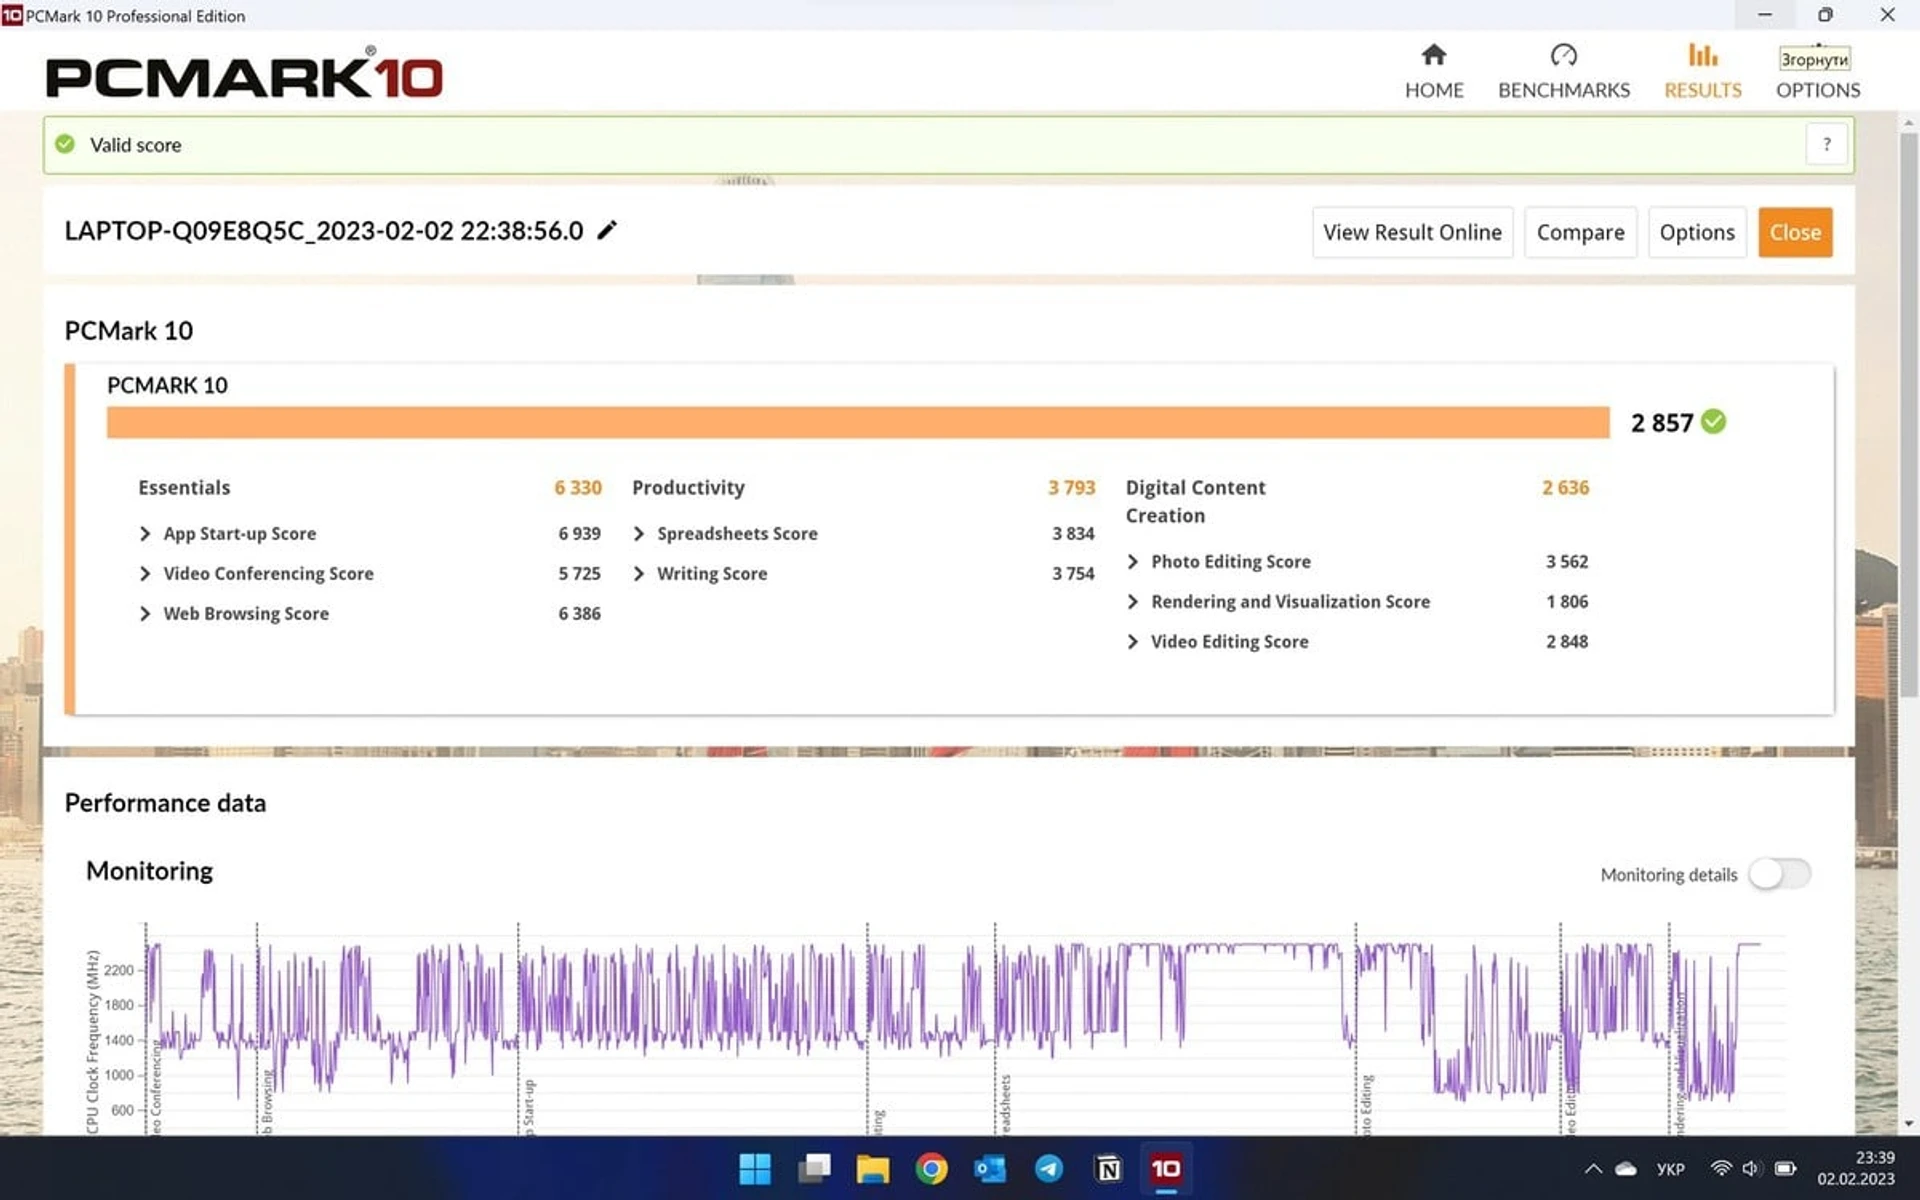Viewport: 1920px width, 1200px height.
Task: Click the overall score 2 857
Action: pyautogui.click(x=1662, y=423)
